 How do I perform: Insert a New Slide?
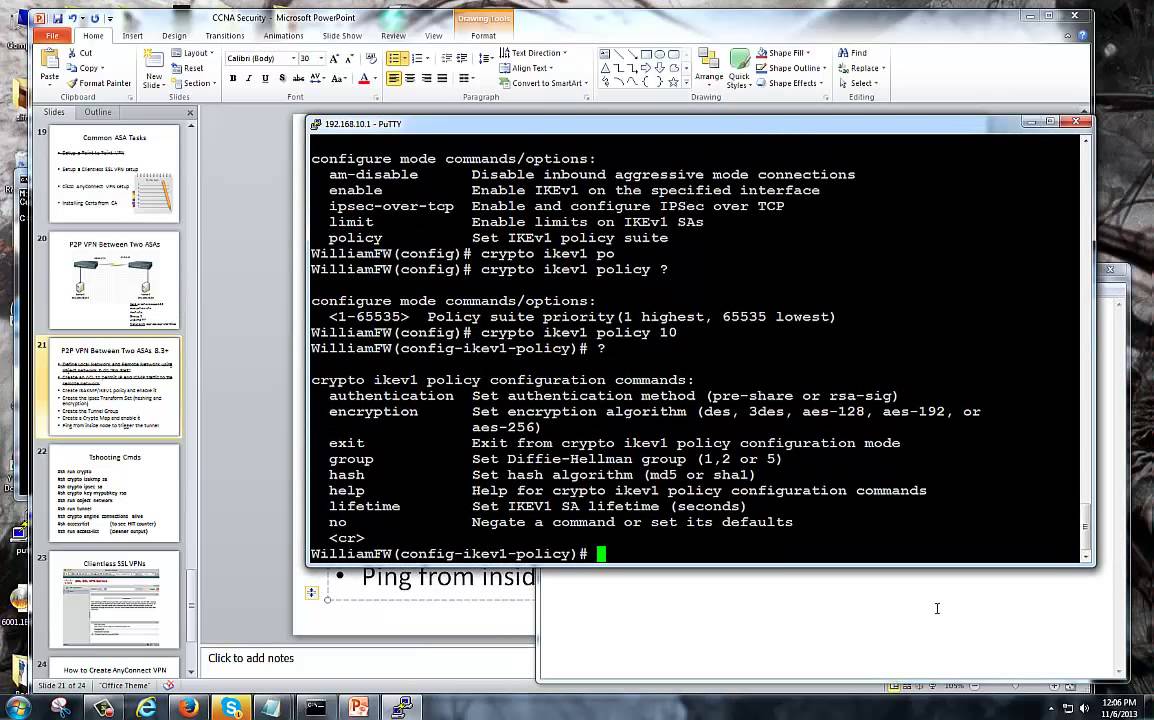pos(154,69)
